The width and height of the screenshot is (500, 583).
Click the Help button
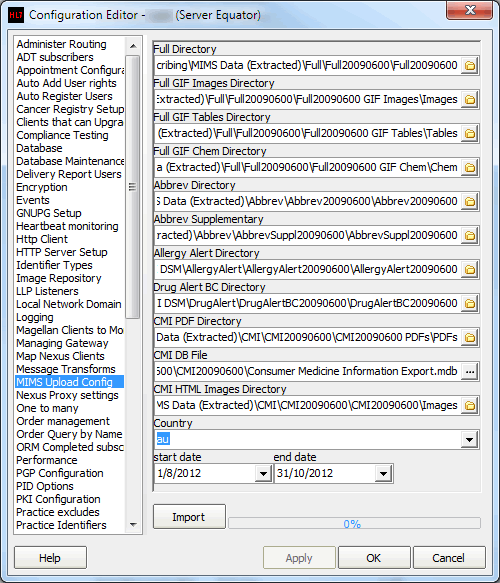[x=50, y=558]
